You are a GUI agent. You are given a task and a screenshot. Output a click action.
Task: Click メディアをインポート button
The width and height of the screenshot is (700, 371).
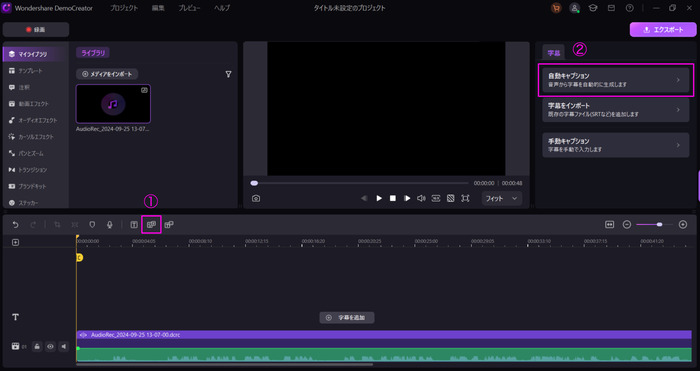(107, 74)
